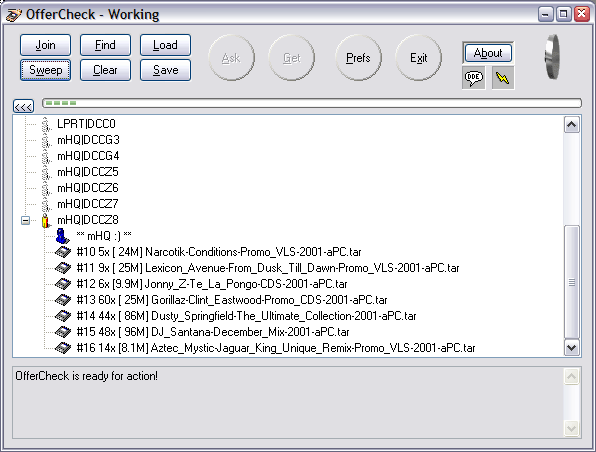This screenshot has height=452, width=596.
Task: Click pack icon for #10 Narcotik-Conditions
Action: pos(63,252)
